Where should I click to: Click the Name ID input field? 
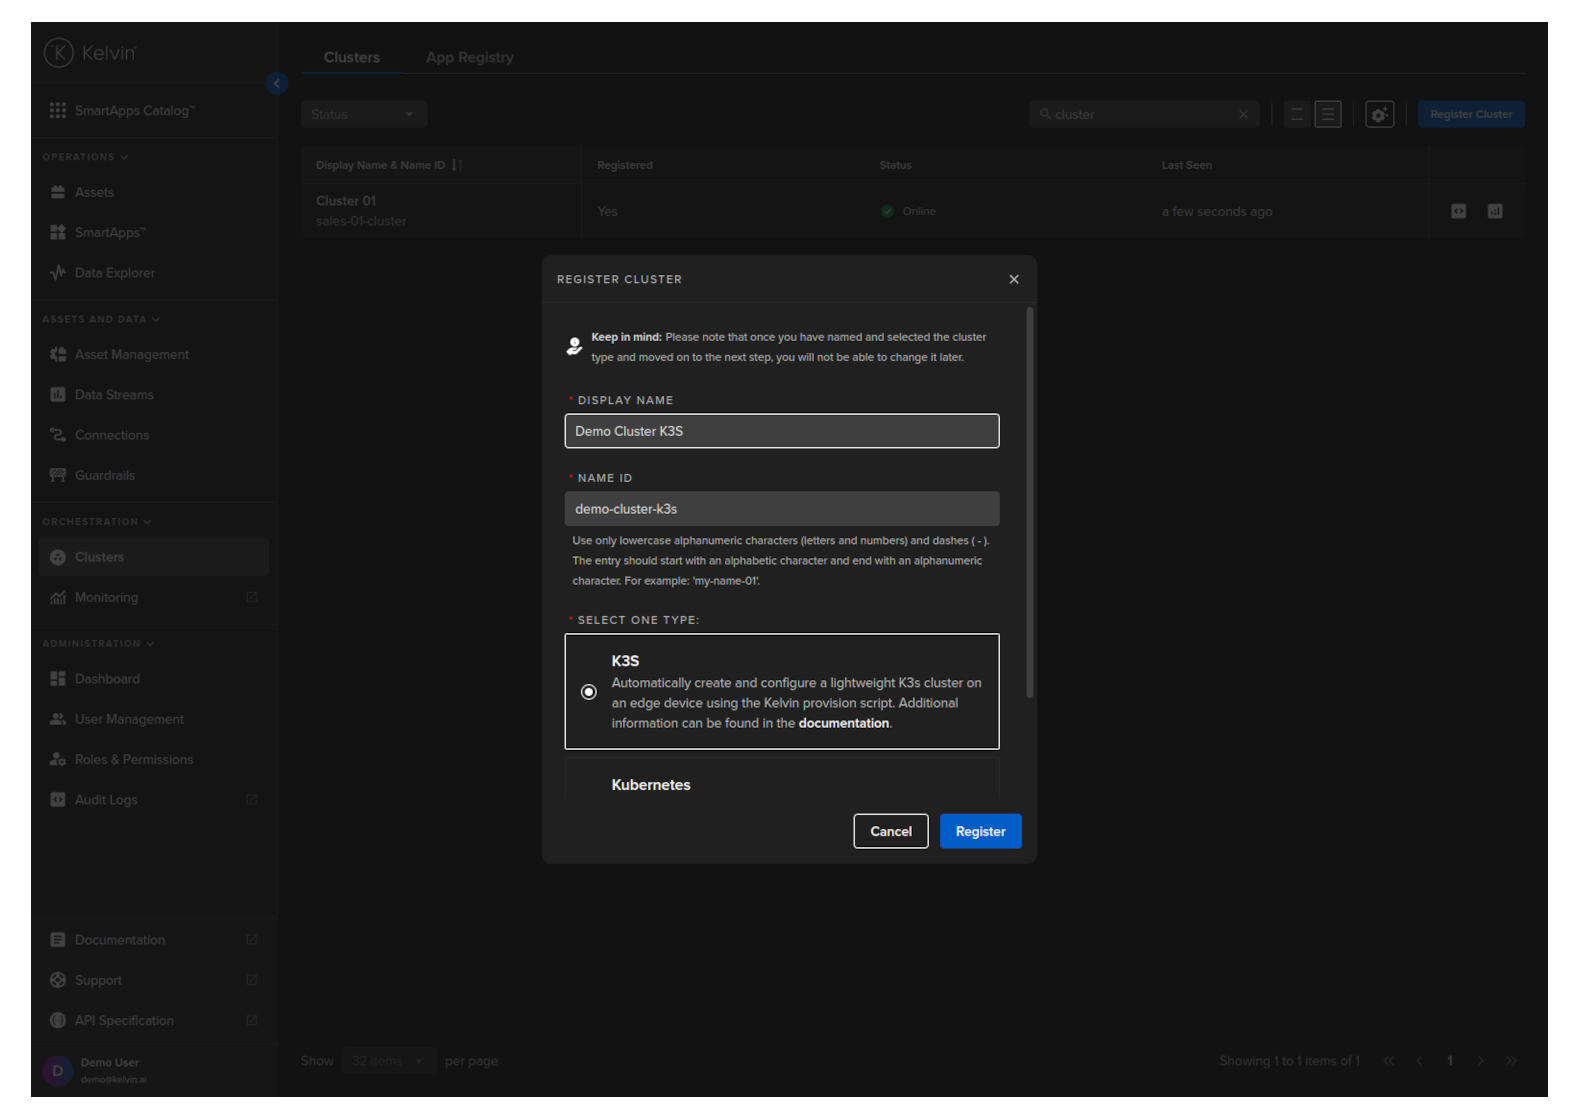point(781,509)
